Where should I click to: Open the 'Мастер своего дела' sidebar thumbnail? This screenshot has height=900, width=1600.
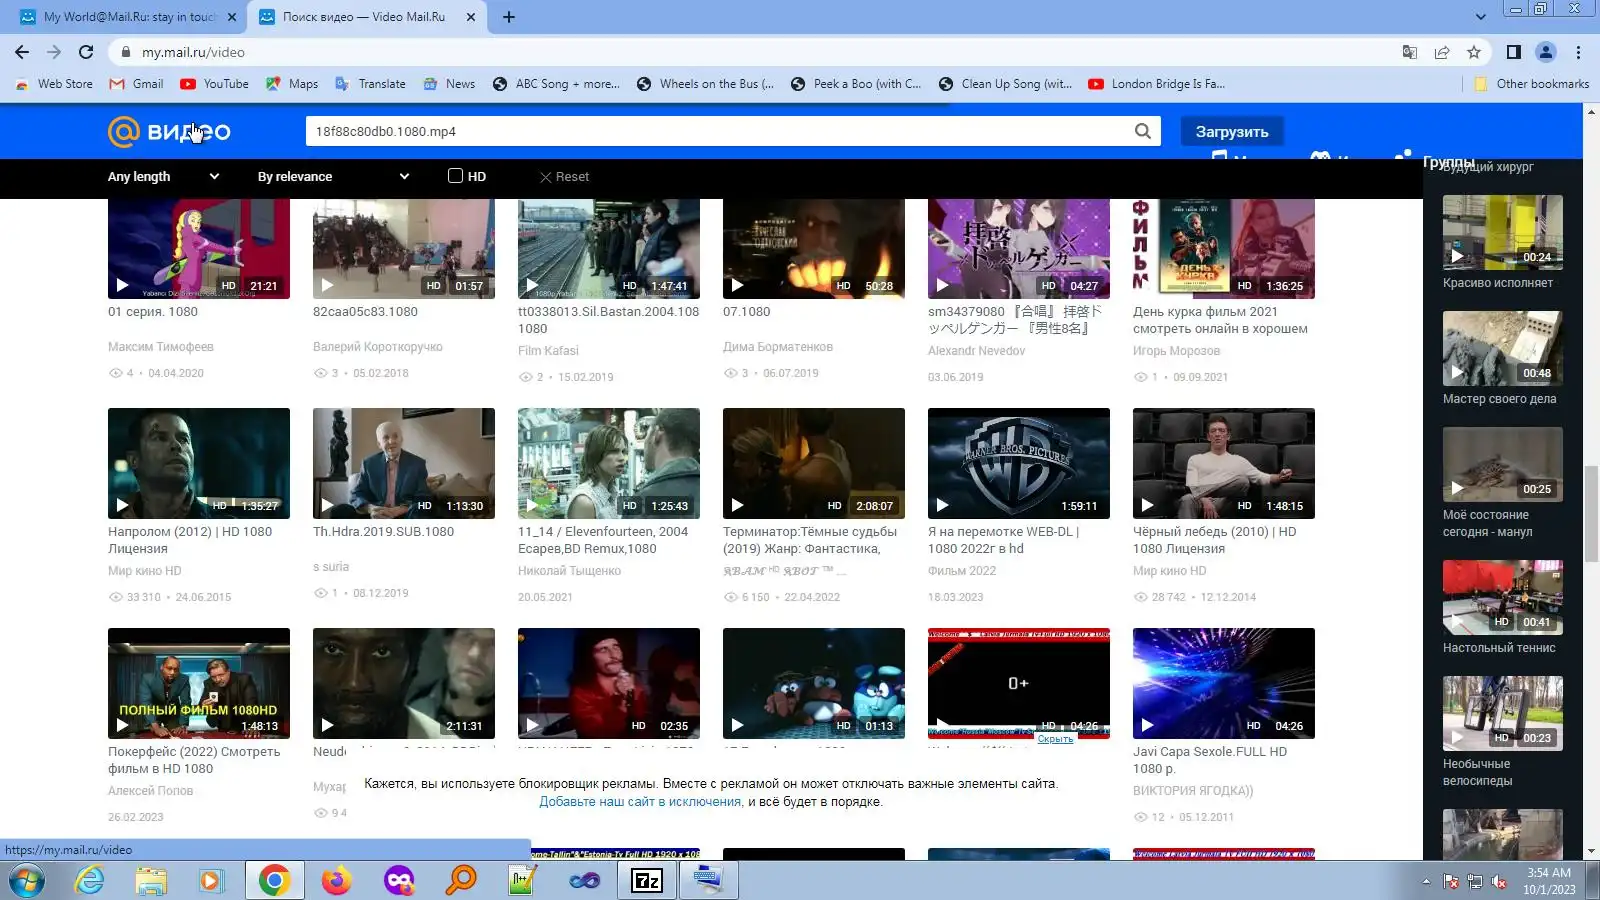[x=1503, y=348]
